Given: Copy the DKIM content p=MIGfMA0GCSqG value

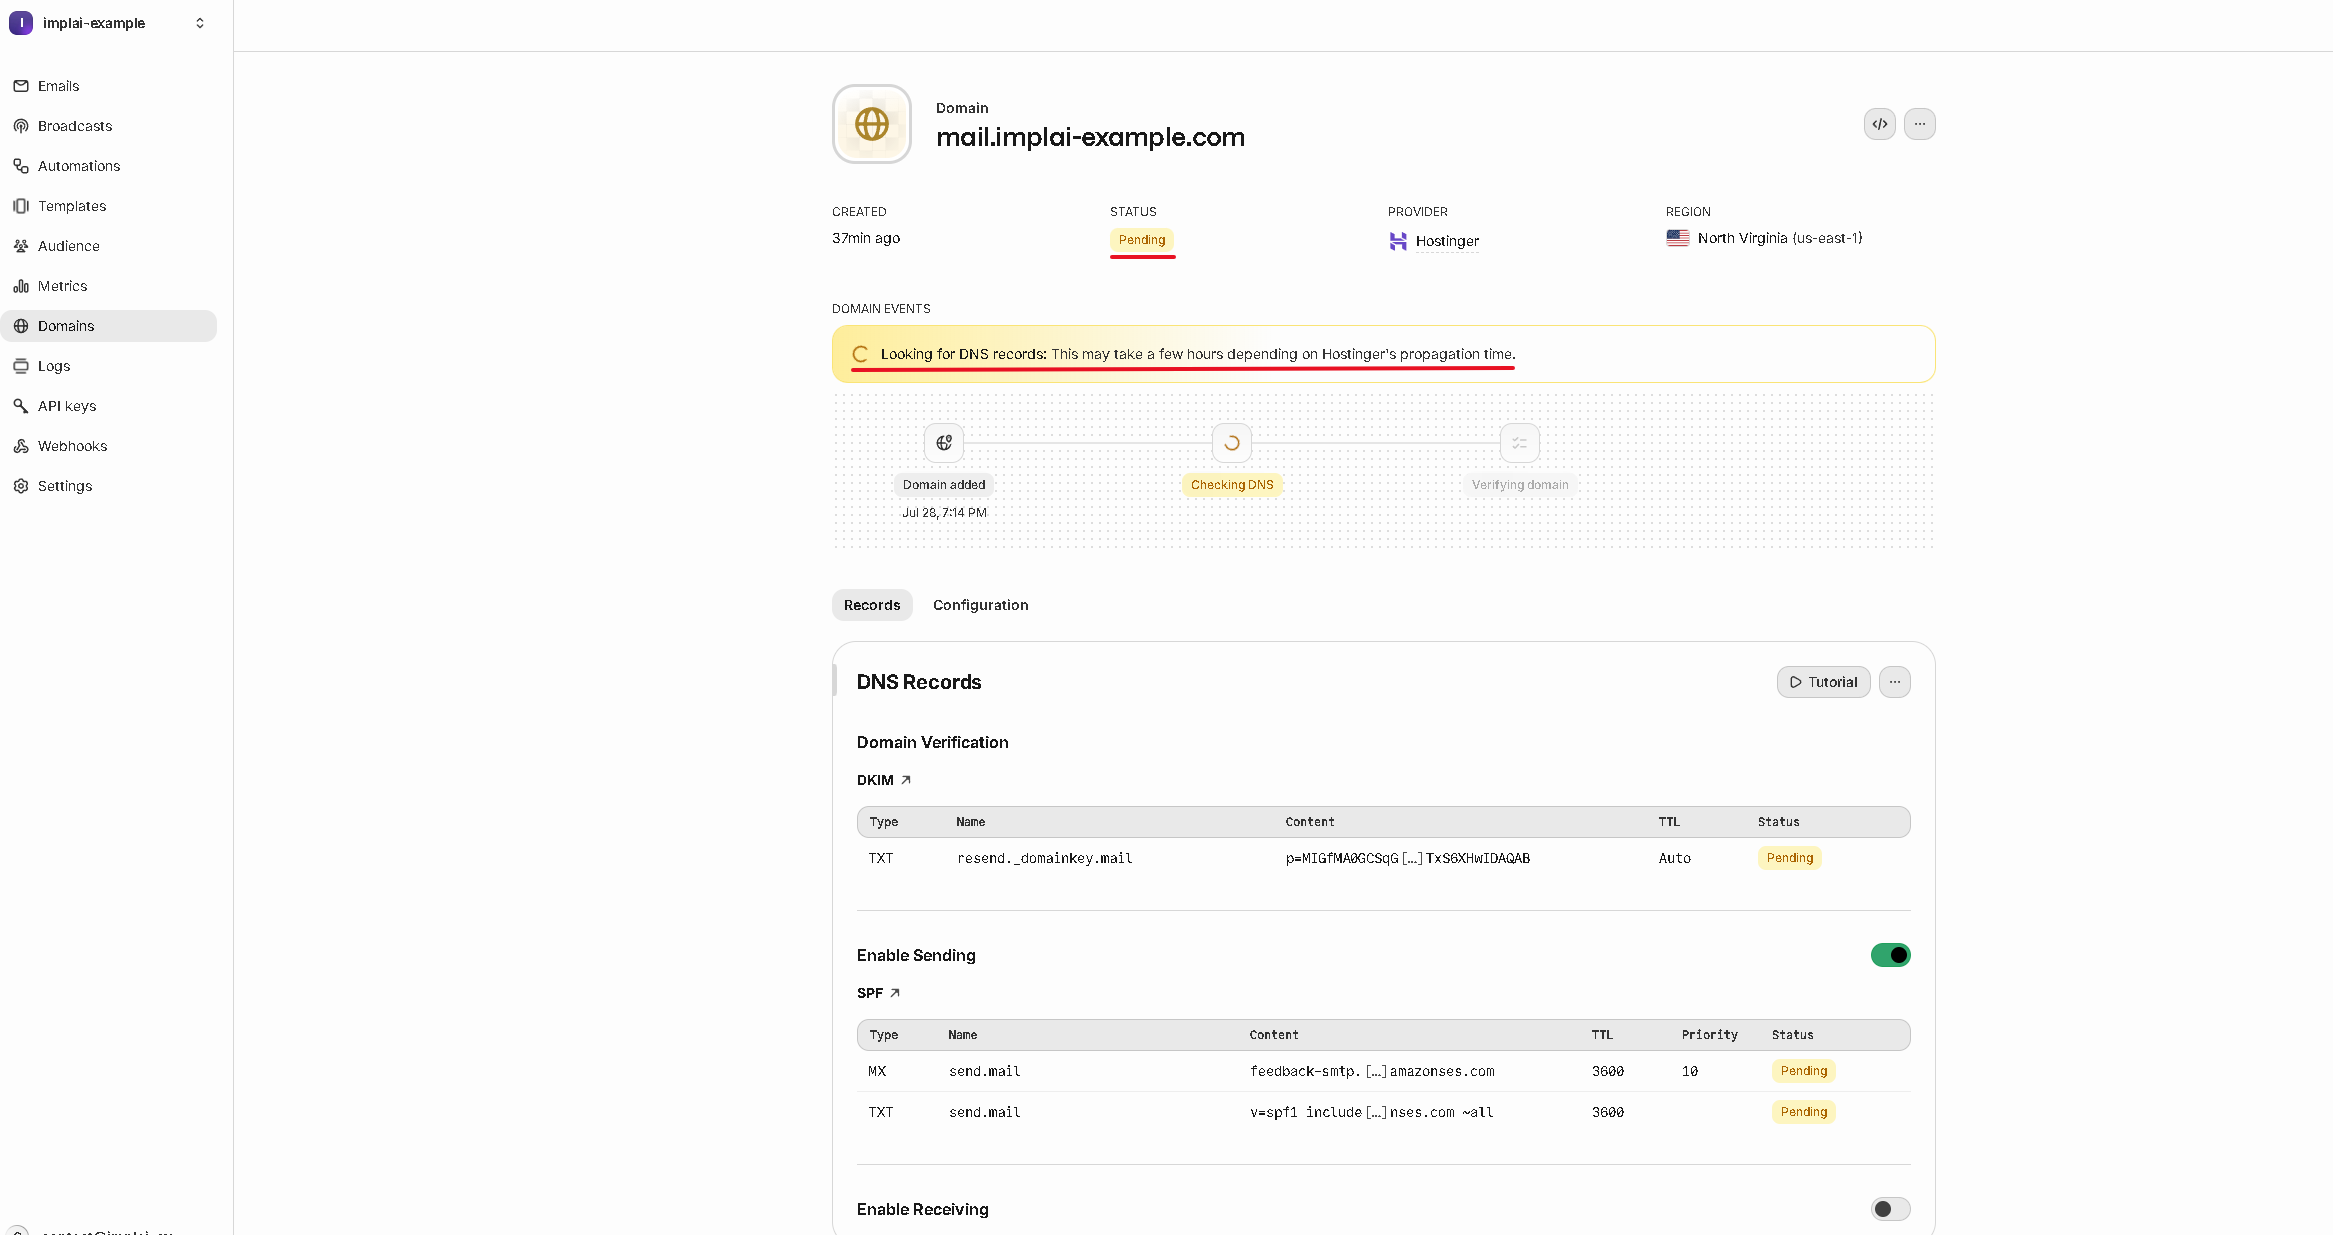Looking at the screenshot, I should tap(1408, 858).
